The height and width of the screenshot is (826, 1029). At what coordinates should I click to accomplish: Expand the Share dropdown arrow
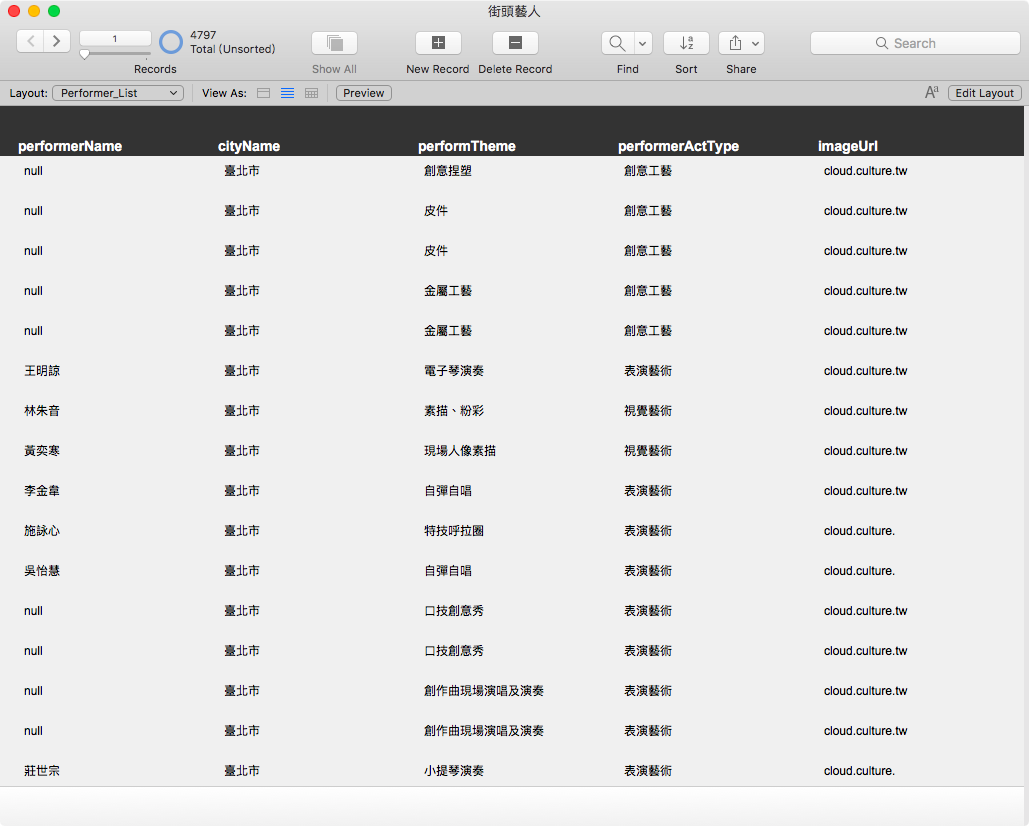(756, 43)
